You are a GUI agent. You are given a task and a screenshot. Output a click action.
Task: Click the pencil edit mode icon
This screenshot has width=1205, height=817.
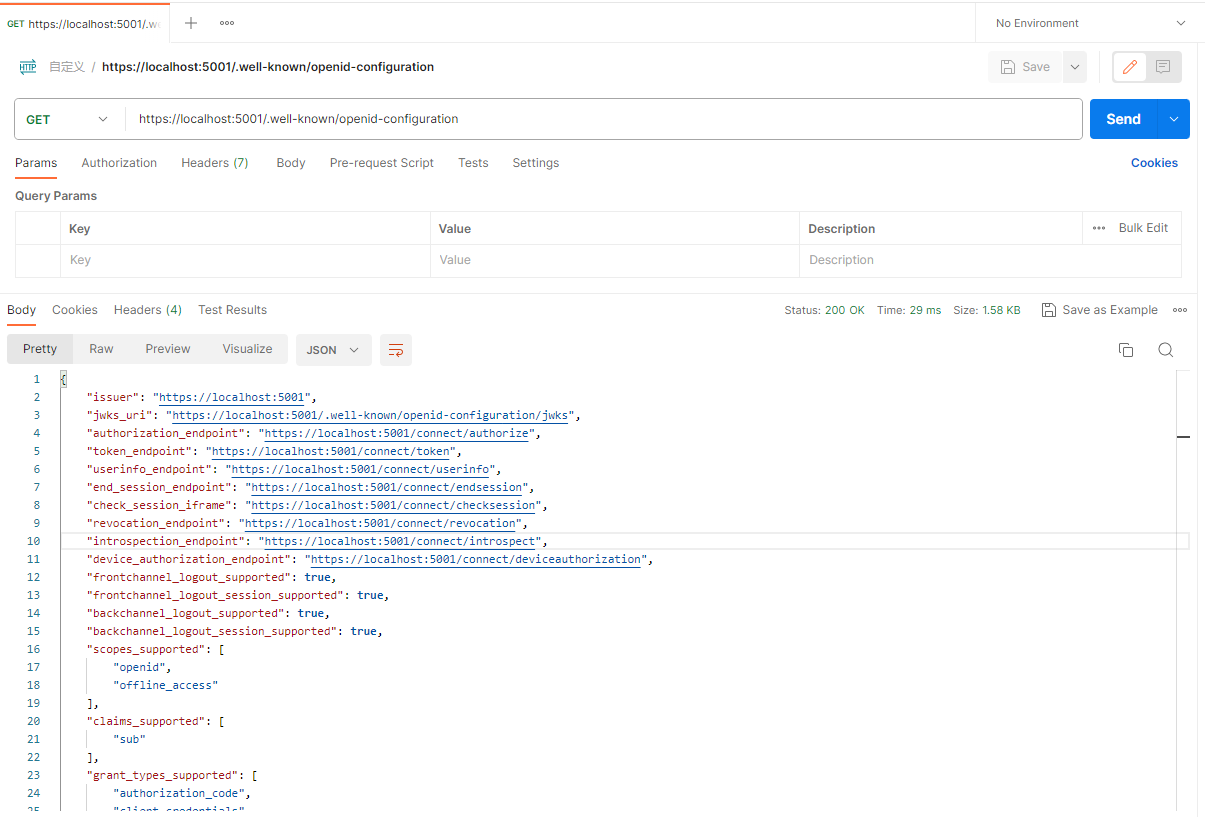click(x=1130, y=67)
